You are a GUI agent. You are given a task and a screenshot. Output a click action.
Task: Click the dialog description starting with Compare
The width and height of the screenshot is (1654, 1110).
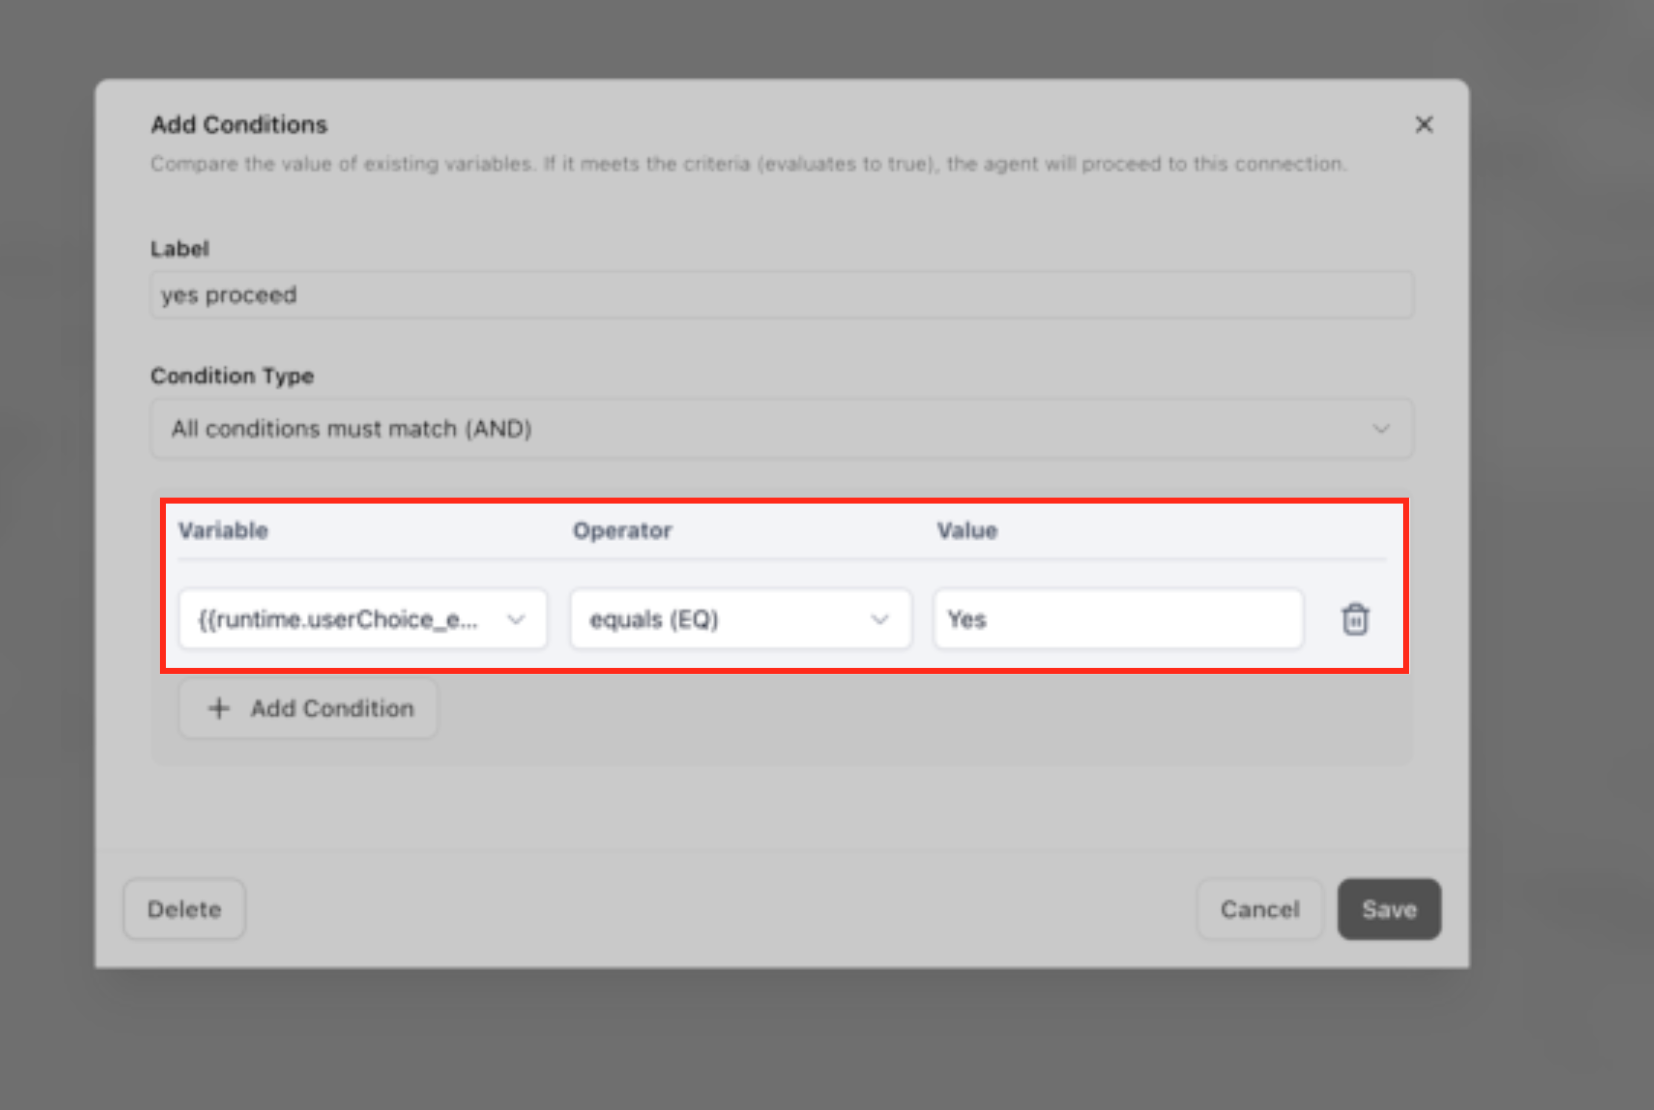[x=749, y=164]
